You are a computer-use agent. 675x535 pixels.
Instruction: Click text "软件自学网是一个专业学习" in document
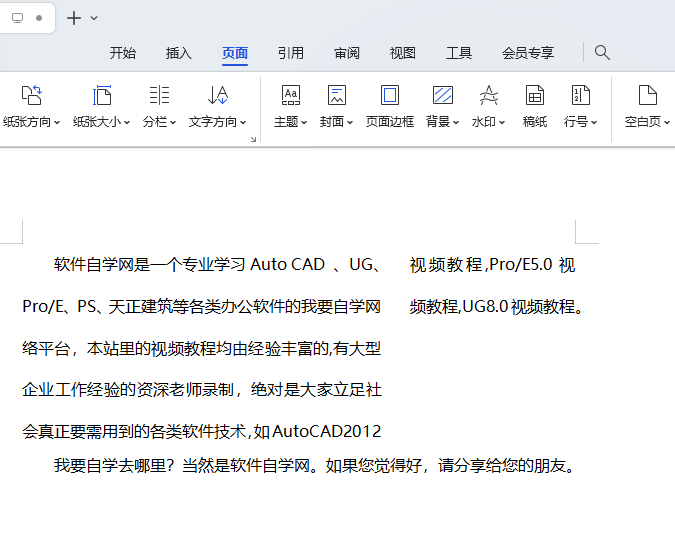click(149, 264)
